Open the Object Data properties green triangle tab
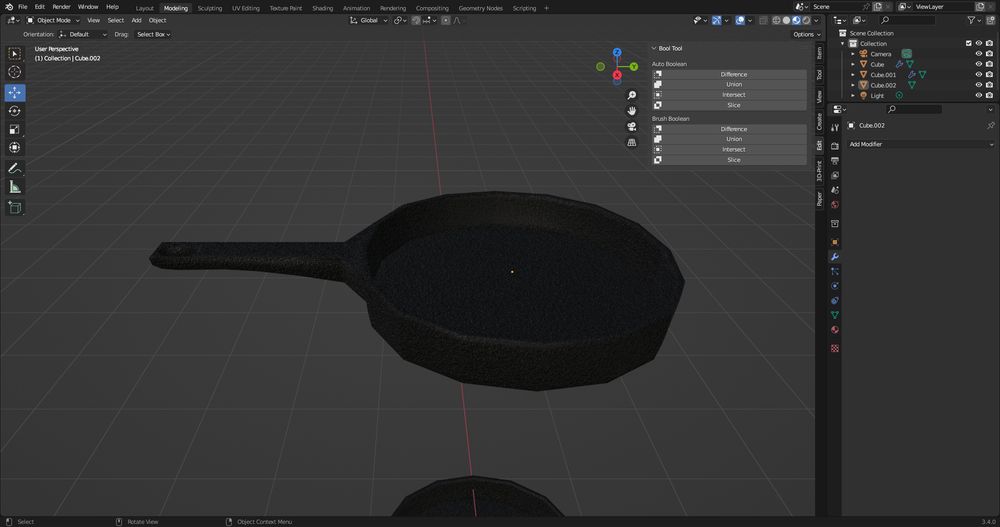 835,315
